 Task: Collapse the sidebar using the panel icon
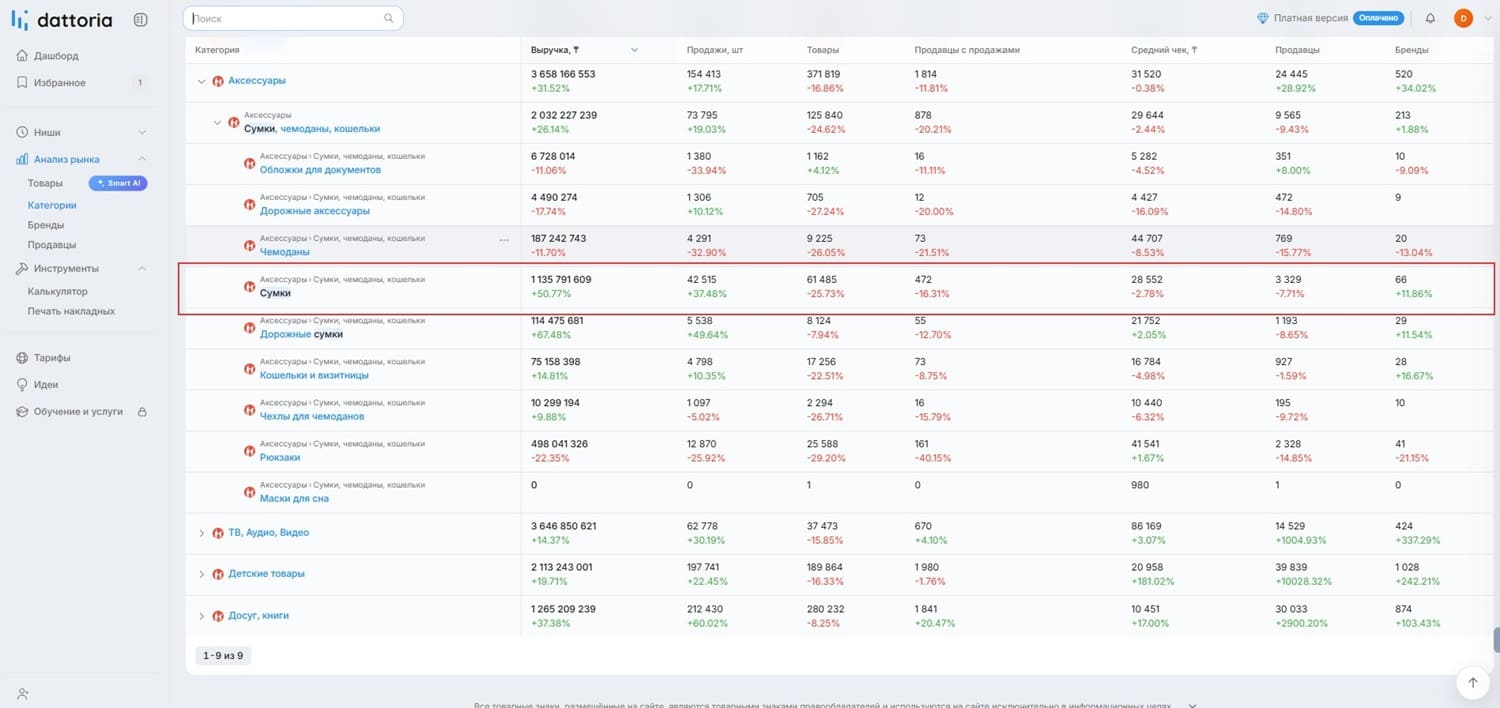[140, 19]
